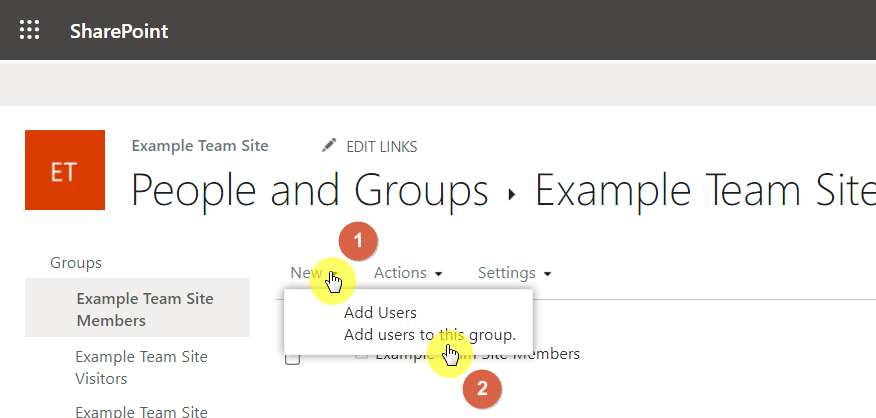This screenshot has width=876, height=418.
Task: Click the Groups heading in sidebar
Action: [x=76, y=263]
